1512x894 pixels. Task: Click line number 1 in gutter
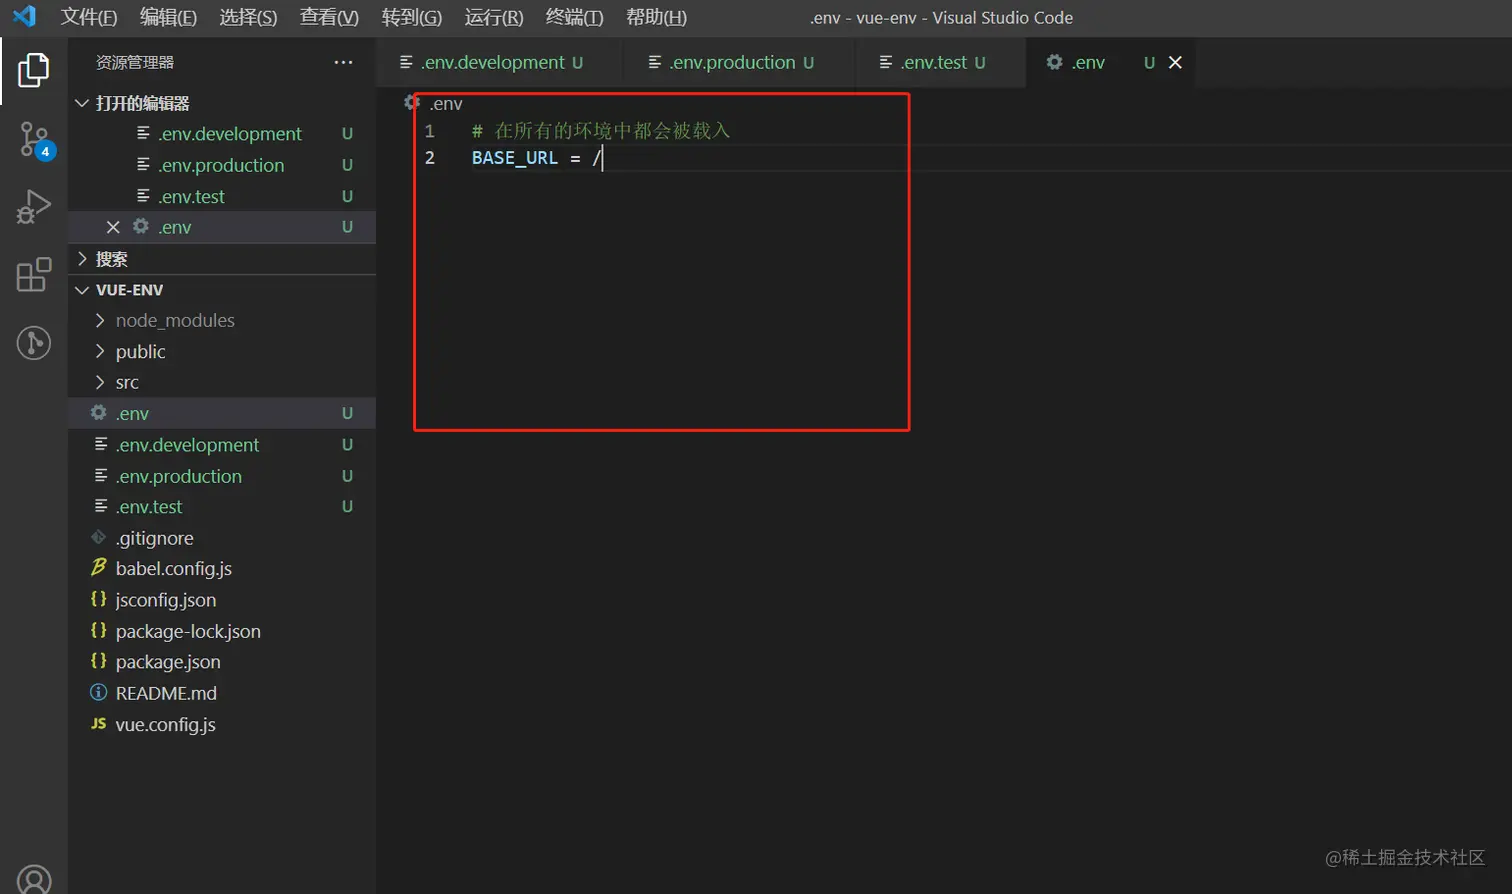point(430,131)
